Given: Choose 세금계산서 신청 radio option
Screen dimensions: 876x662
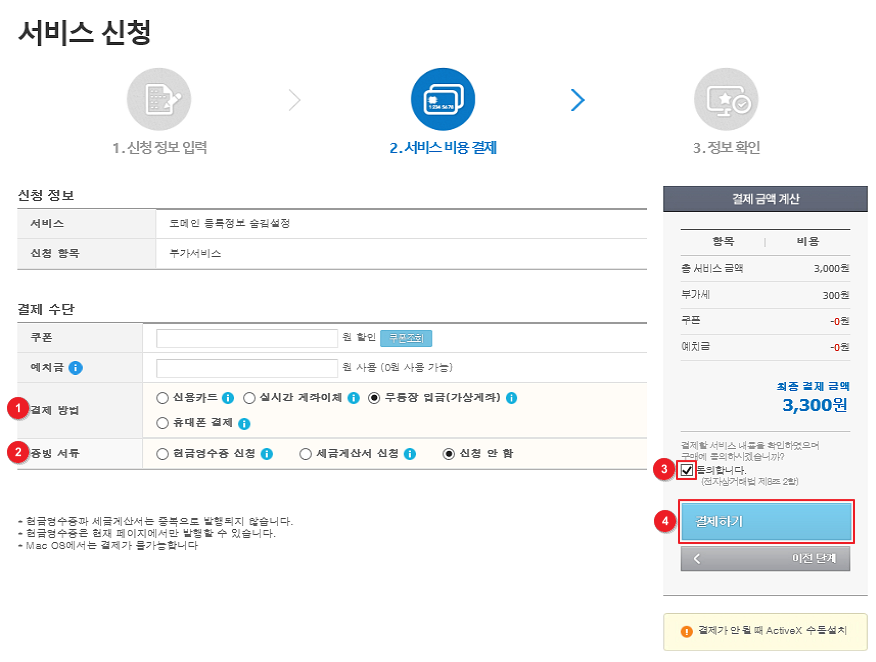Looking at the screenshot, I should coord(306,454).
